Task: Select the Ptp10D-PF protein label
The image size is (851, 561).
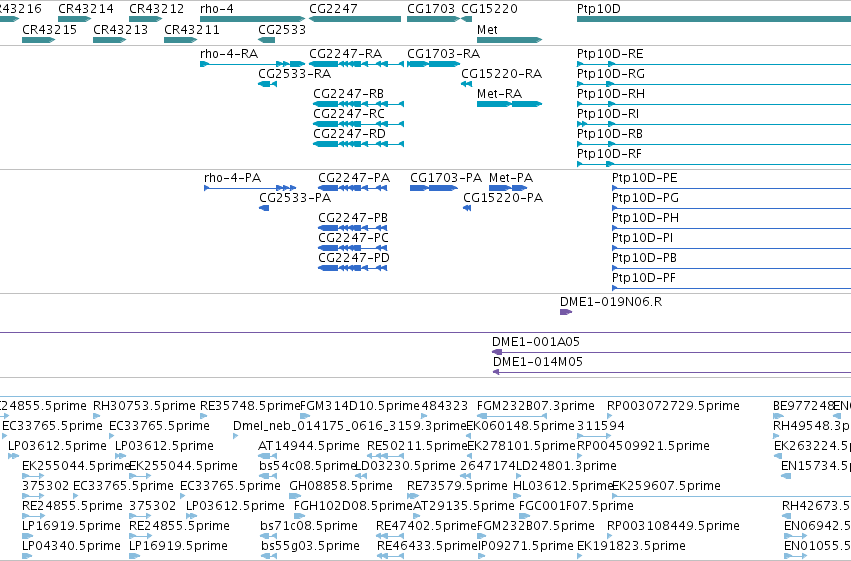Action: (x=644, y=278)
